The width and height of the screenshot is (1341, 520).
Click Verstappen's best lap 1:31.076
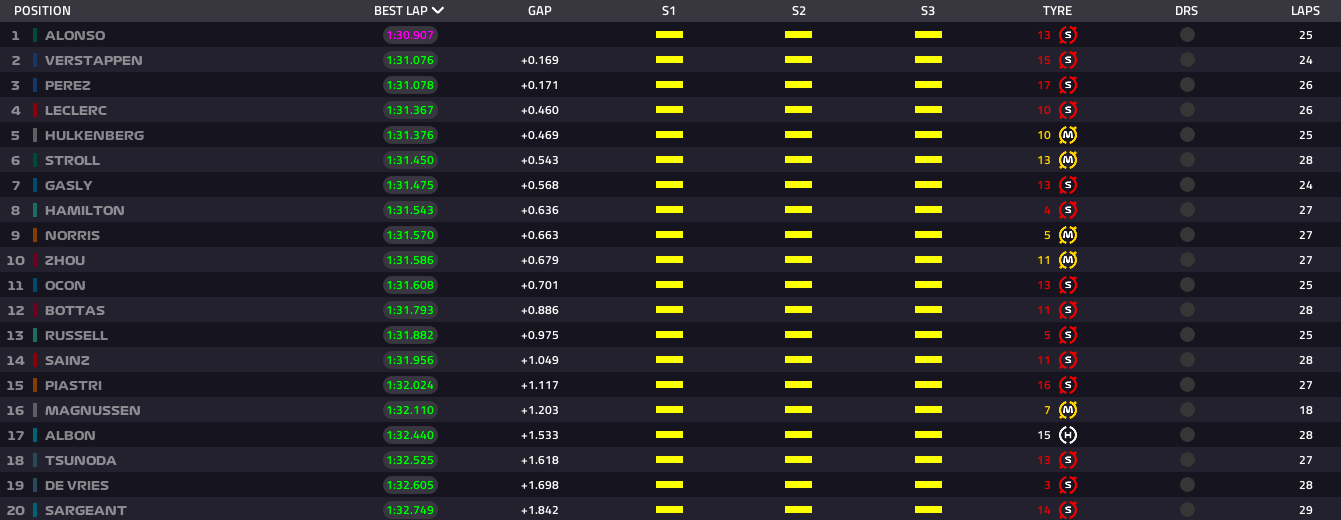point(410,60)
